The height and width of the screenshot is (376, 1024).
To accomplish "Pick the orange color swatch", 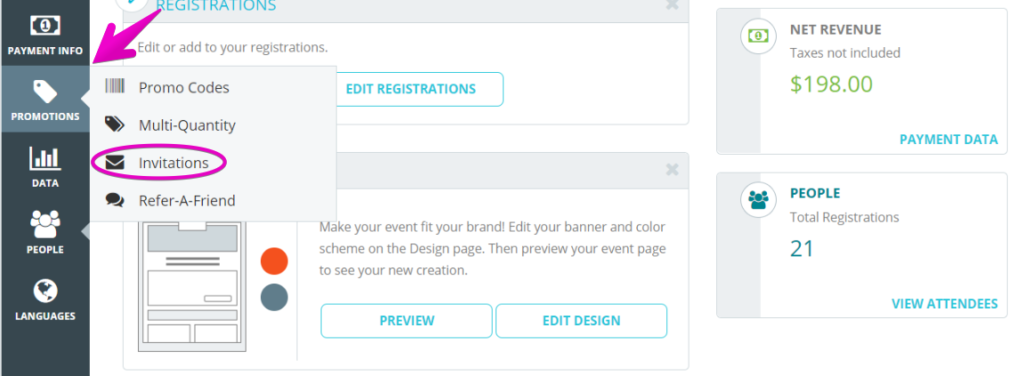I will click(274, 261).
